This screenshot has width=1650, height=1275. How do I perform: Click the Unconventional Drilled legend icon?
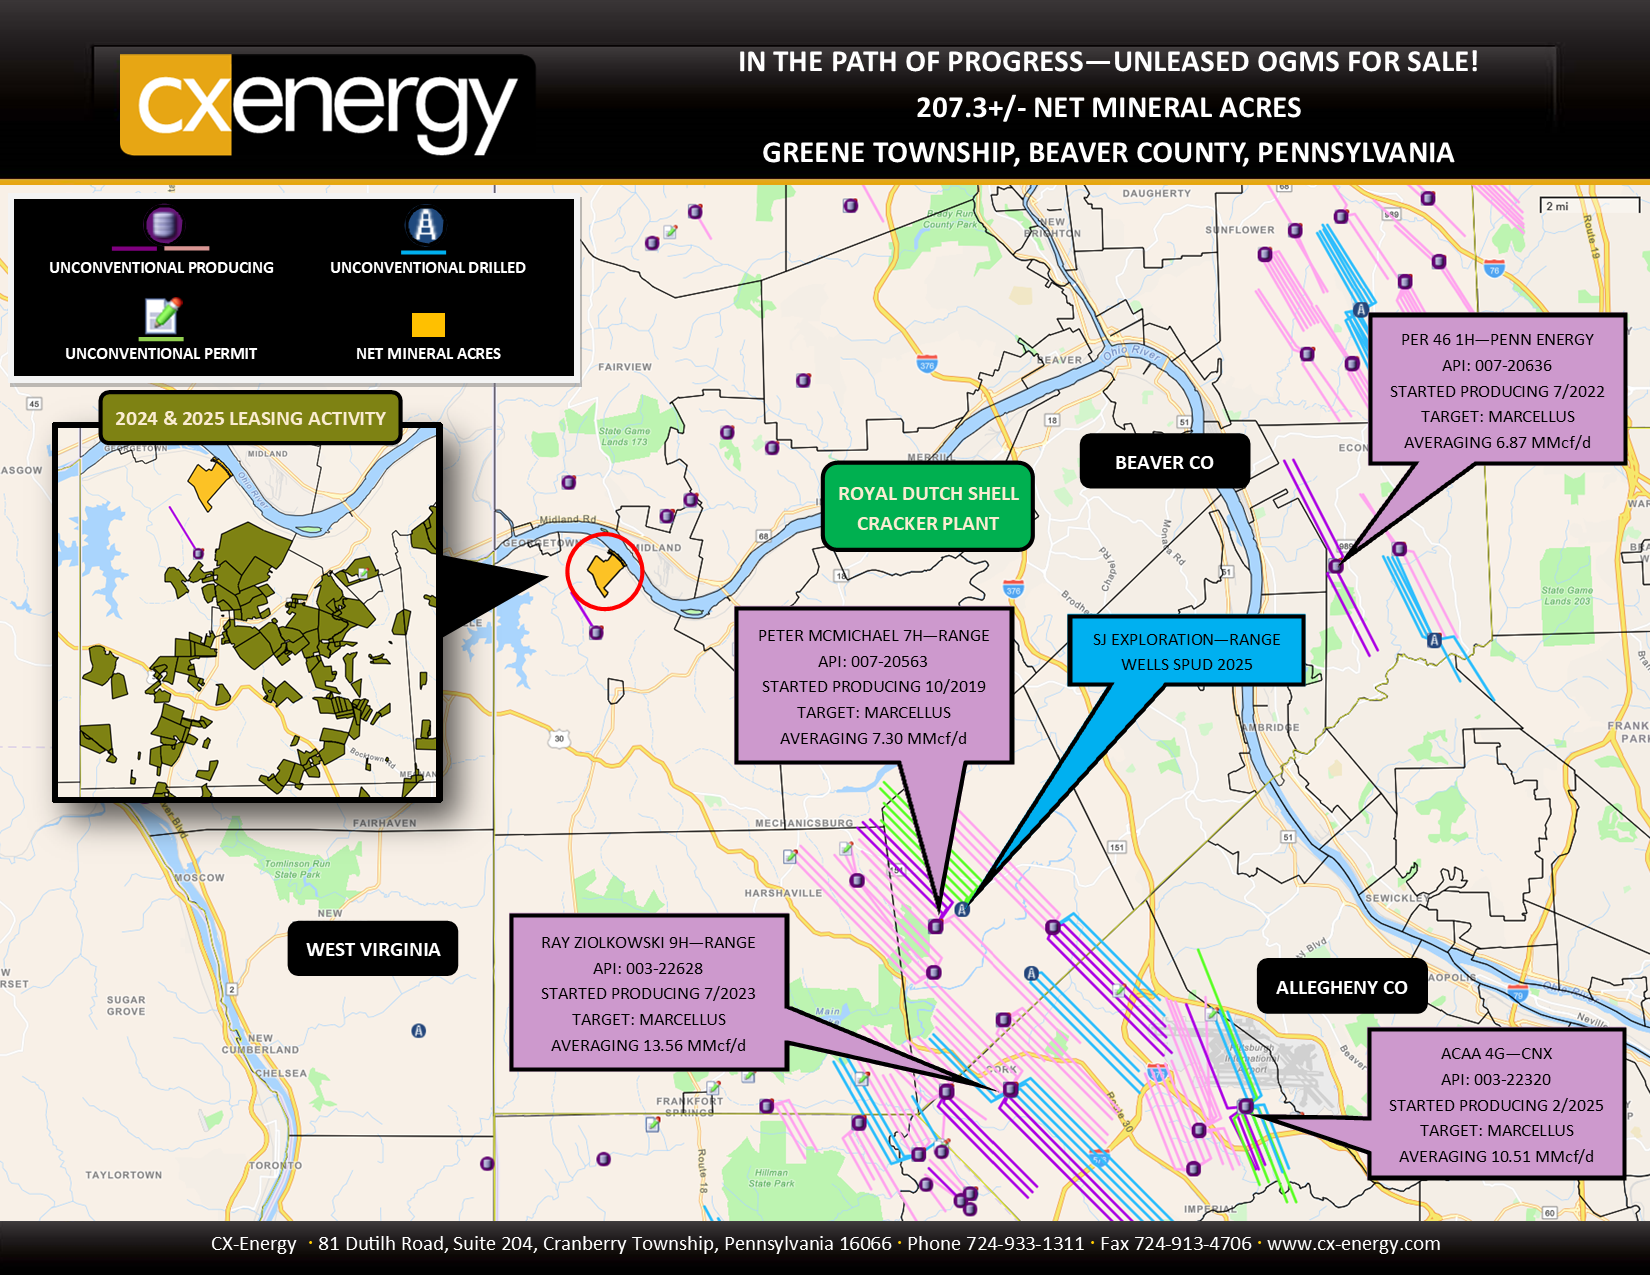pyautogui.click(x=426, y=225)
